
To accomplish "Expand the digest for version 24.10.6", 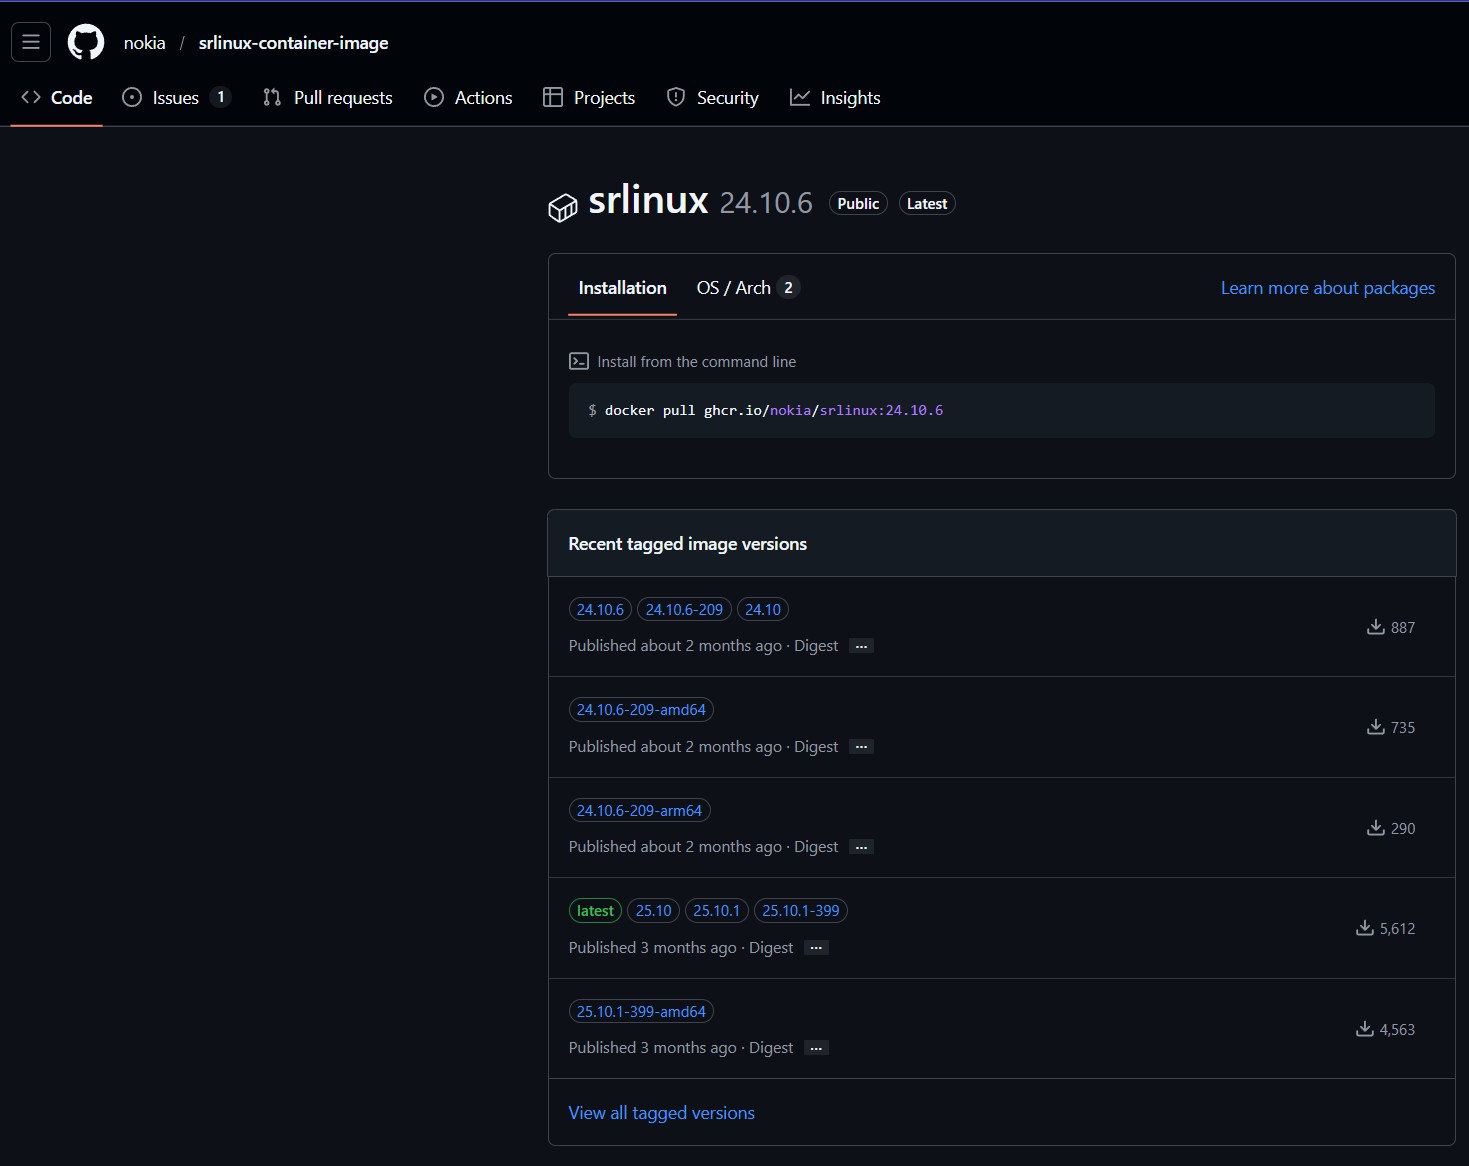I will (860, 646).
